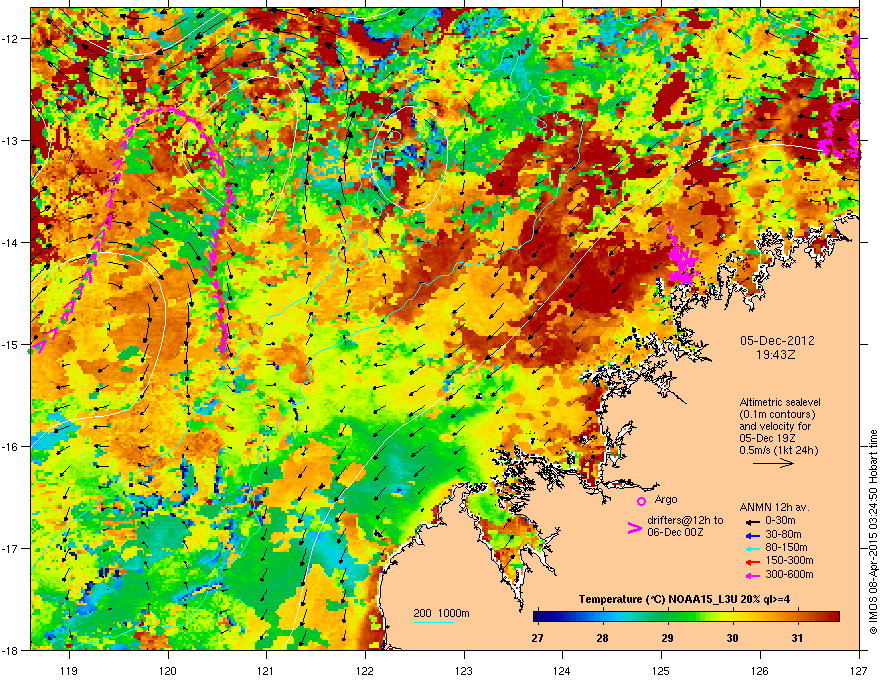Click the longitude axis label 124
This screenshot has width=880, height=680.
click(562, 670)
